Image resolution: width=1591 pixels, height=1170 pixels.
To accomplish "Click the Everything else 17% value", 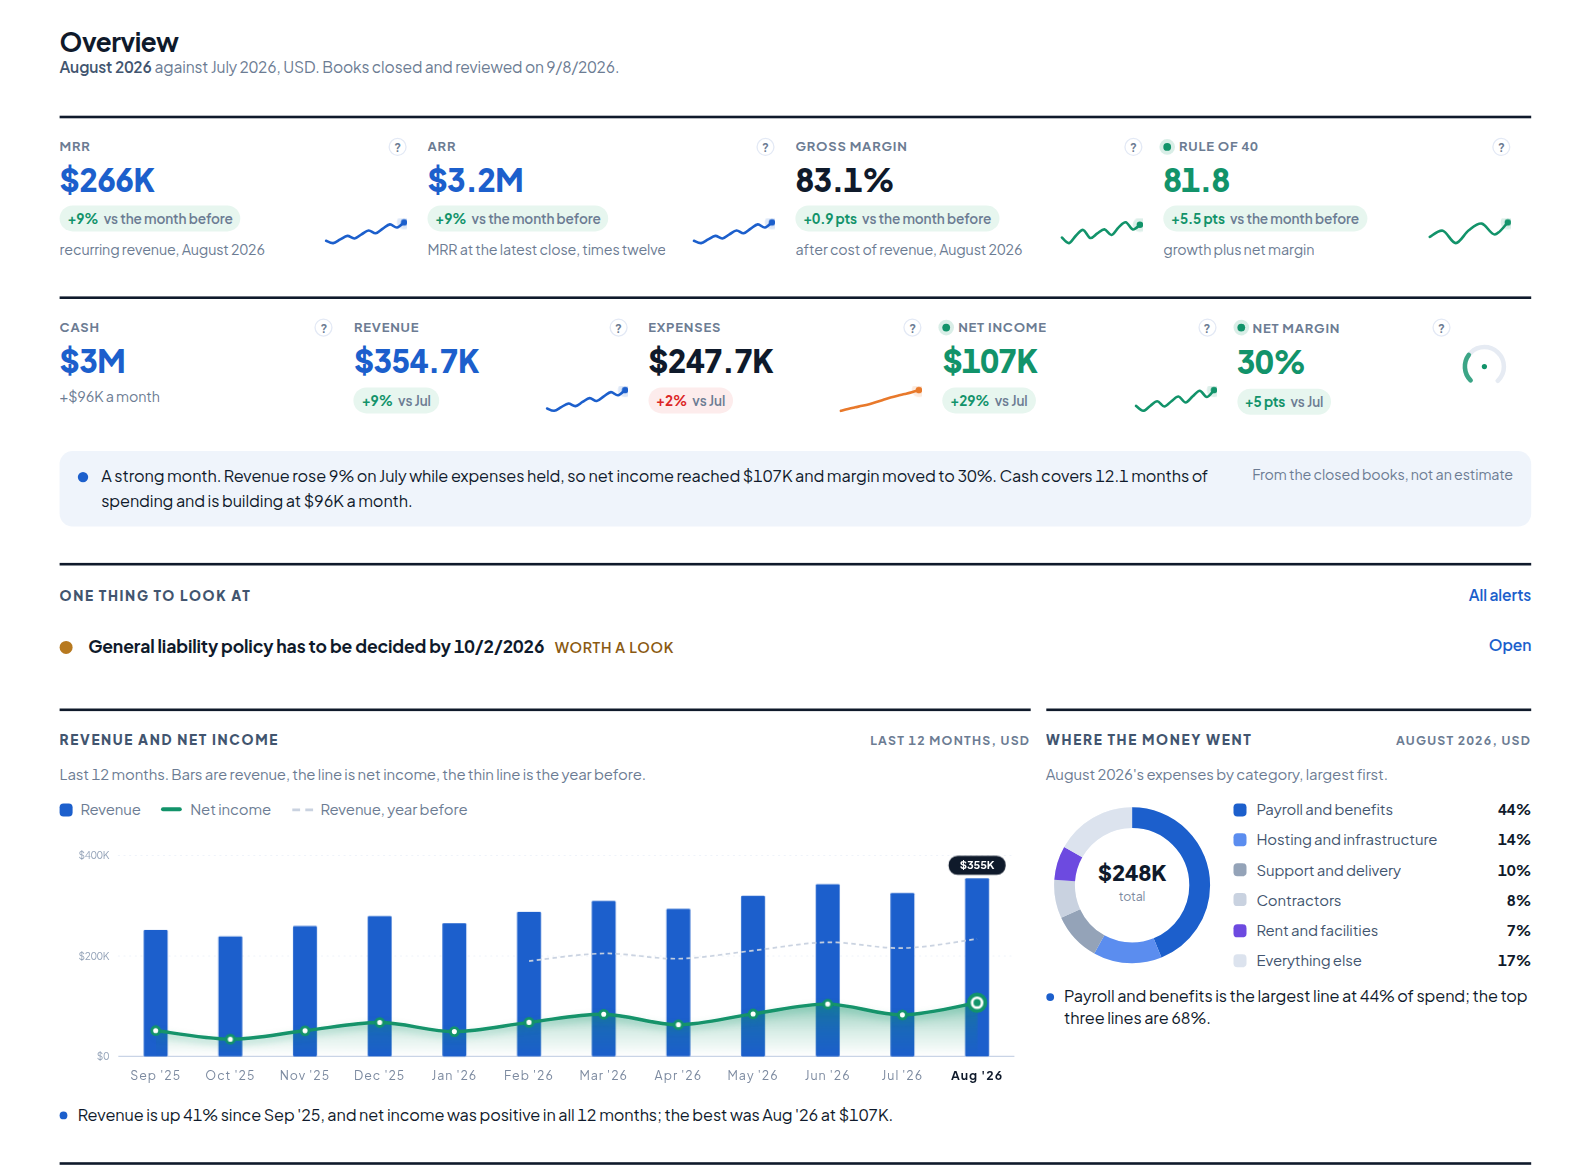I will (1514, 961).
